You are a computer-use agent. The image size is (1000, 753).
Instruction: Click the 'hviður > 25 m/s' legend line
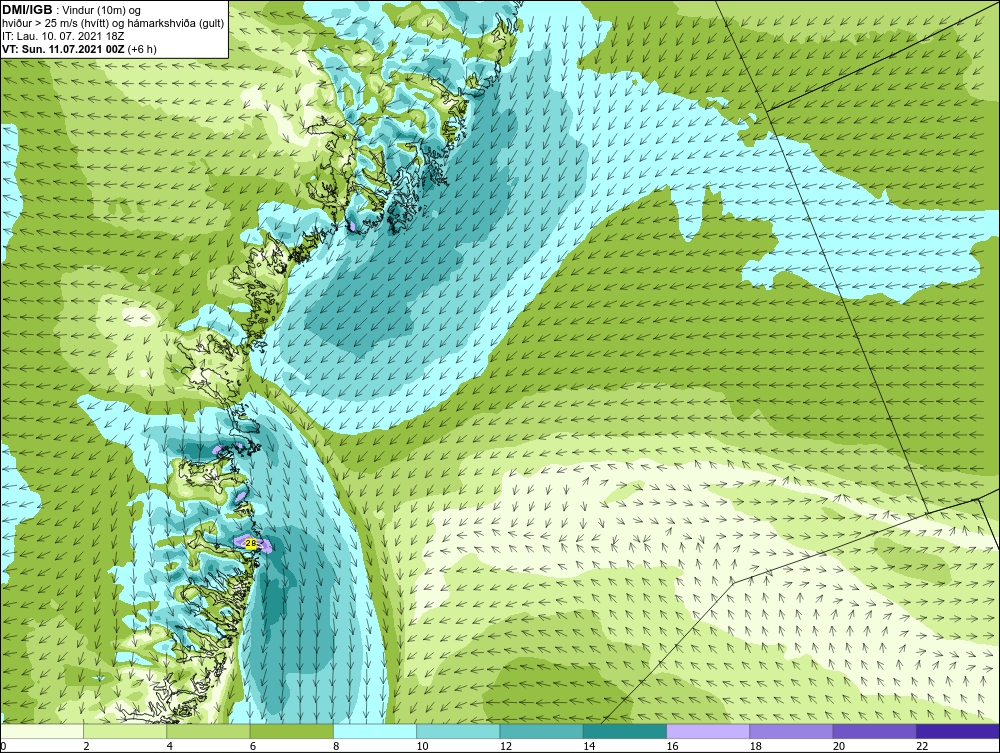point(114,24)
